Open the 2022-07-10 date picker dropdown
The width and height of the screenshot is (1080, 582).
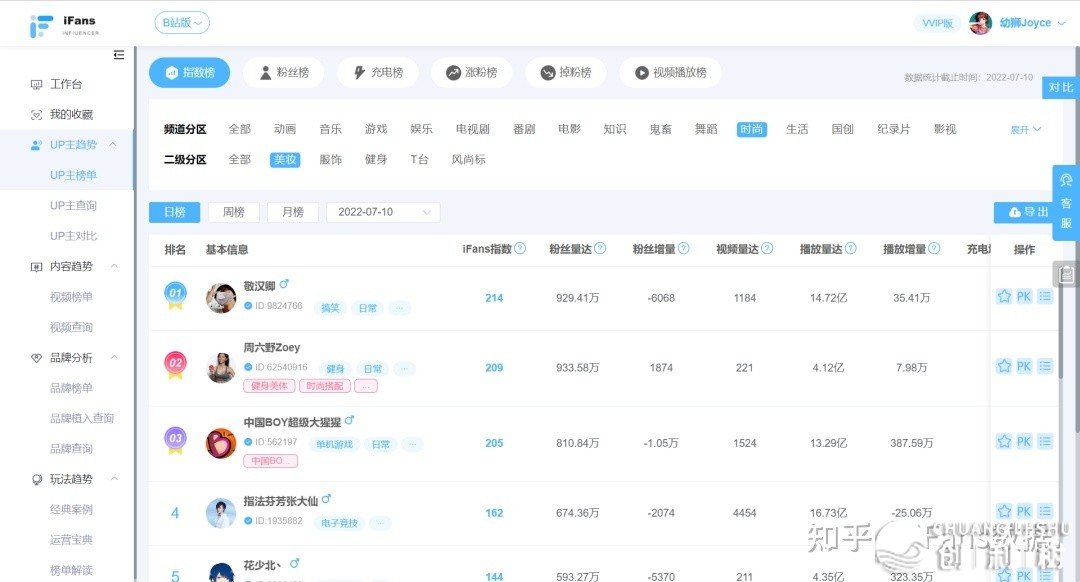point(383,212)
